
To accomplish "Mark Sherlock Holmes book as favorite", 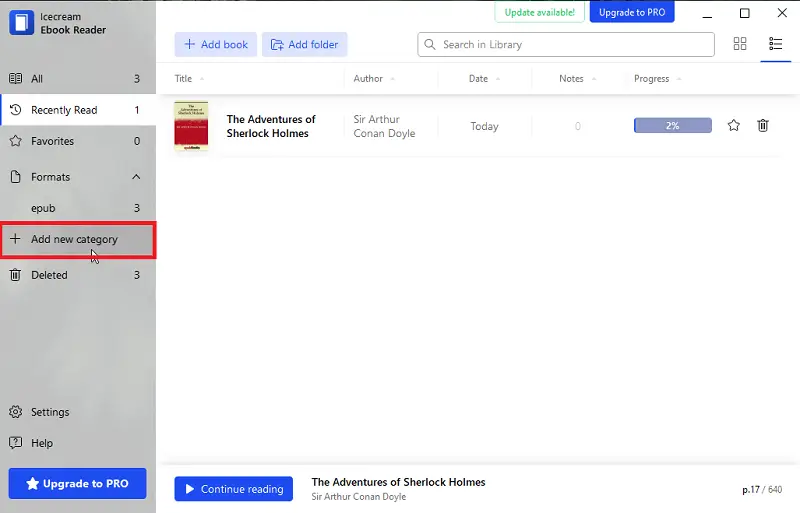I will (734, 126).
